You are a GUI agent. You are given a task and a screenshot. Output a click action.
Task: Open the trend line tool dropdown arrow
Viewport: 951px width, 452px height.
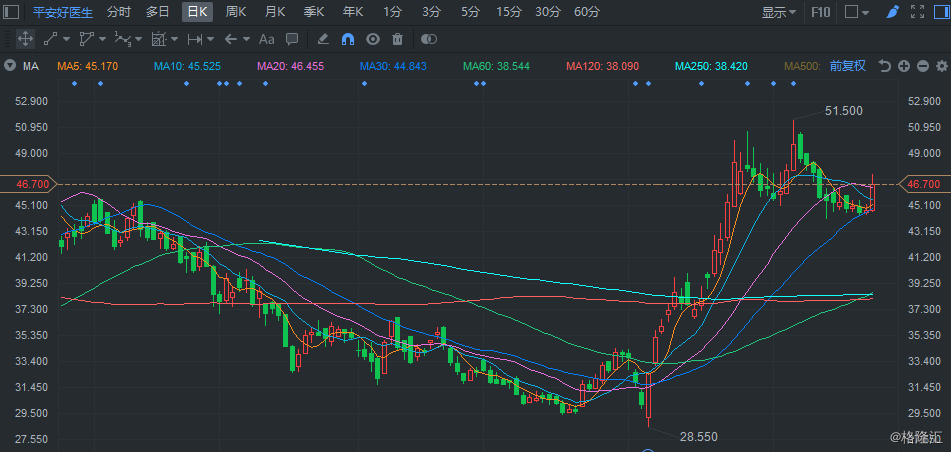(x=66, y=39)
